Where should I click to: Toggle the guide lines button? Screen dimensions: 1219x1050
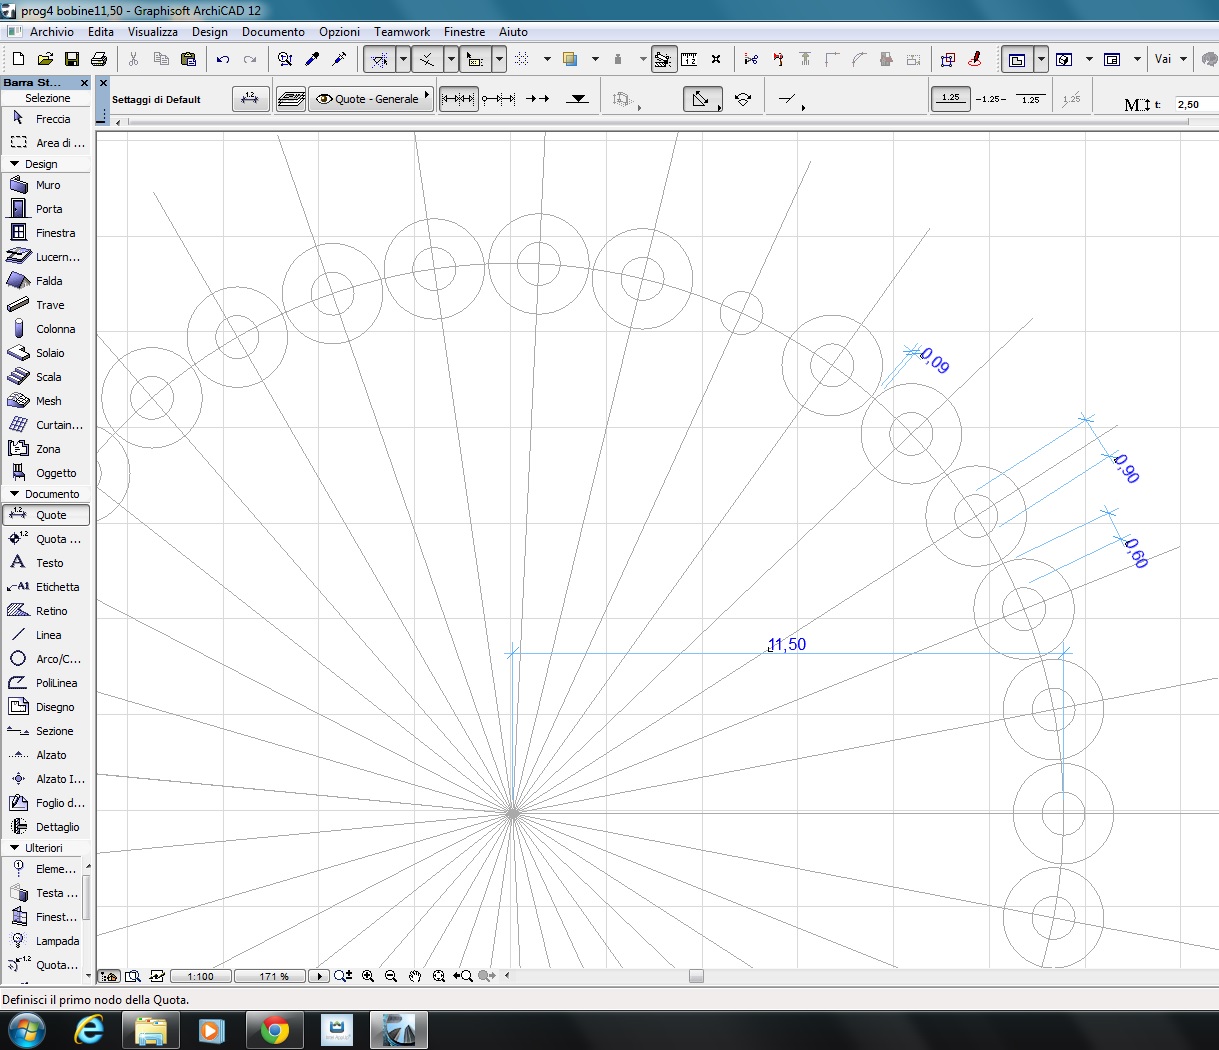click(x=379, y=60)
